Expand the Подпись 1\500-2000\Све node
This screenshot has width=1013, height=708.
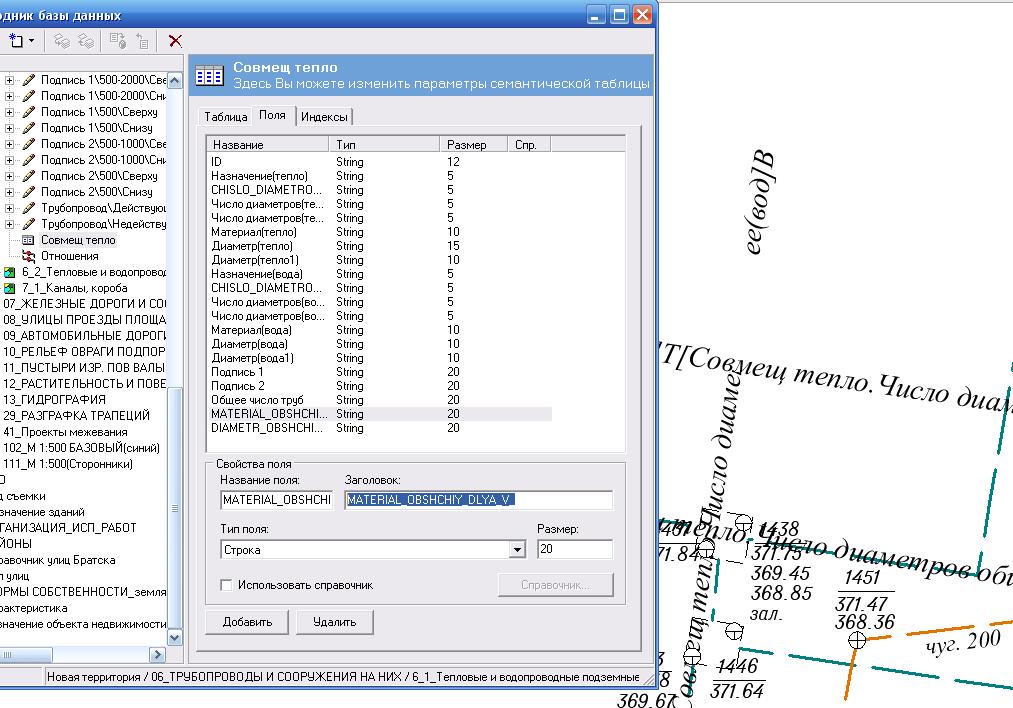coord(9,80)
